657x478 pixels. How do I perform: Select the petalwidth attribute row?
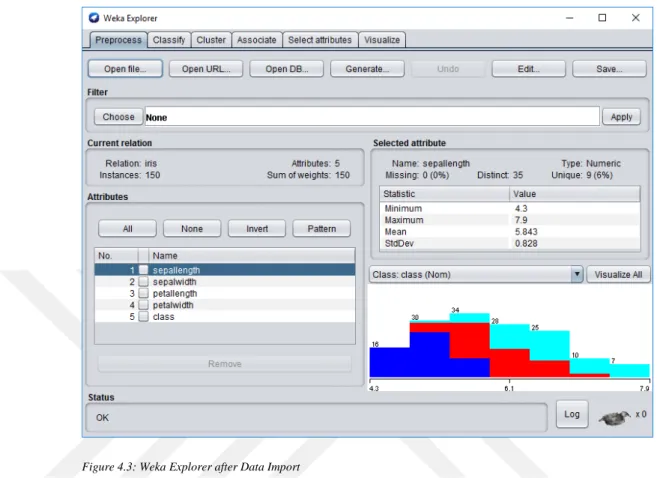tap(225, 305)
